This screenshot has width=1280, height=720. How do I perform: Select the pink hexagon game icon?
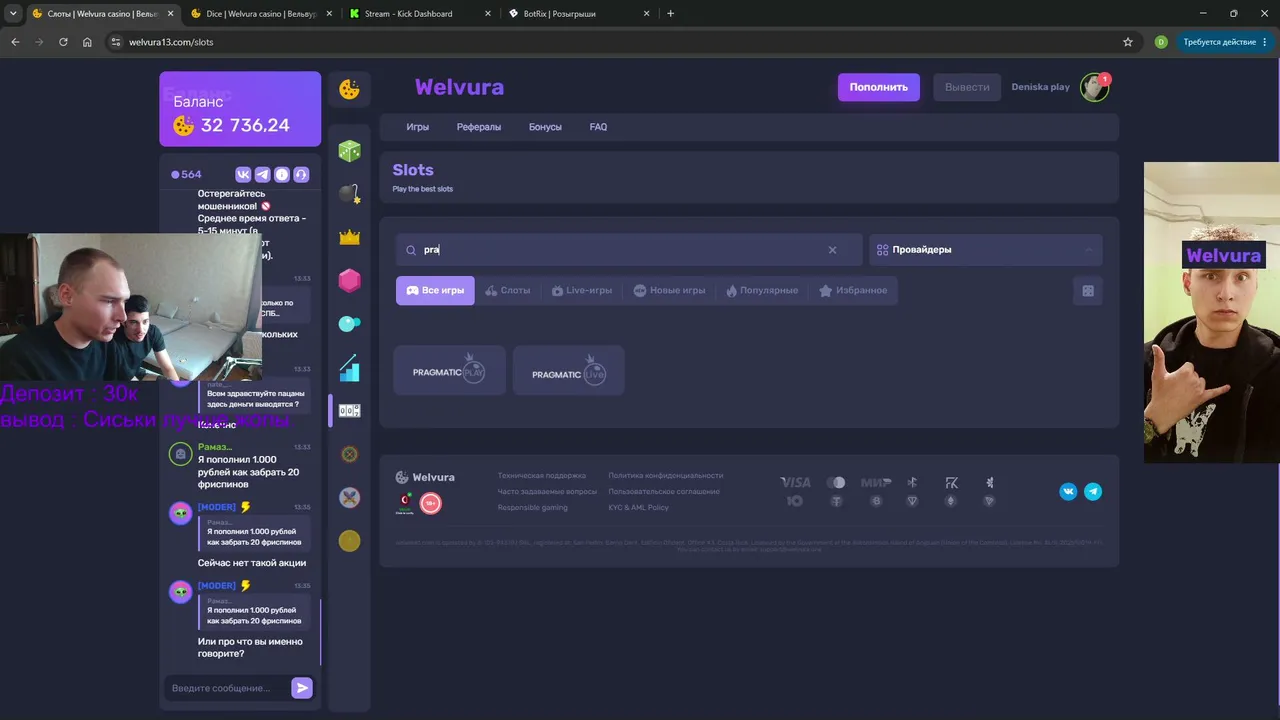349,281
